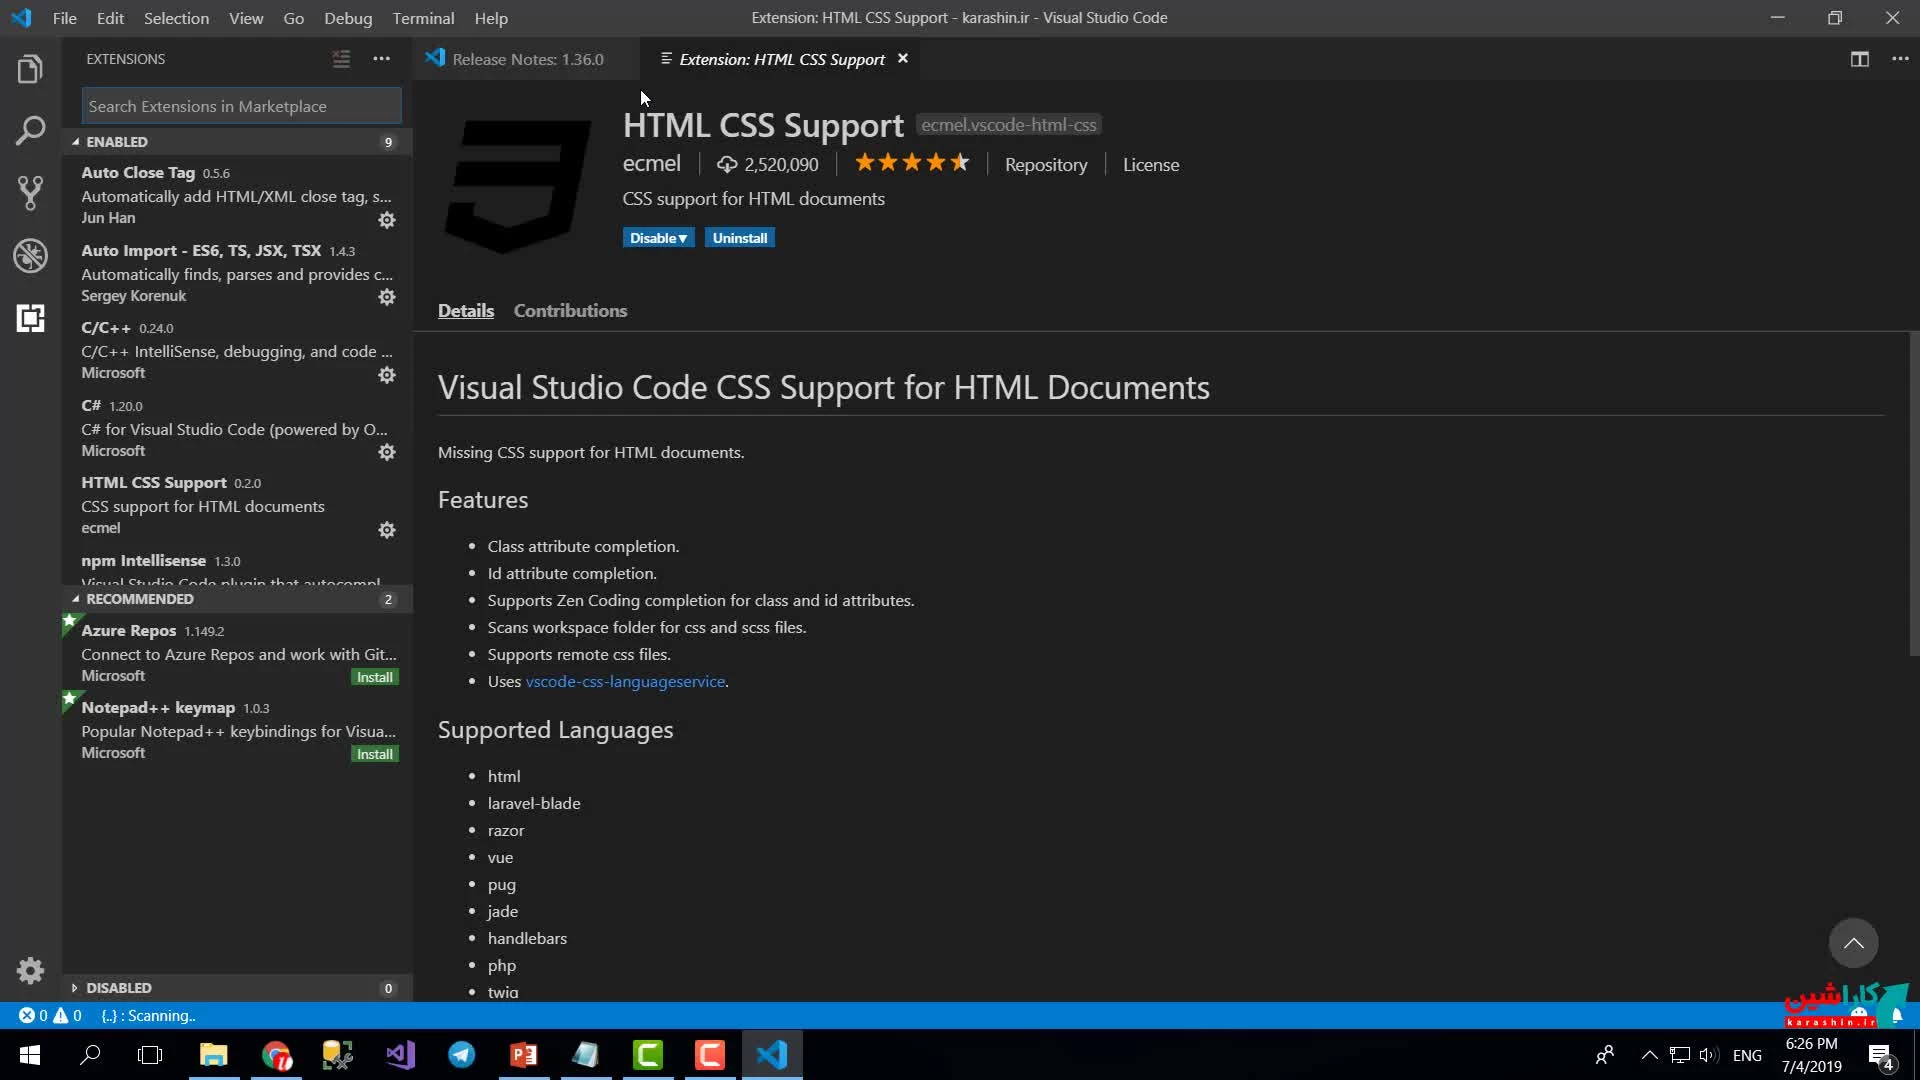
Task: Open the Disable dropdown for the extension
Action: [658, 238]
